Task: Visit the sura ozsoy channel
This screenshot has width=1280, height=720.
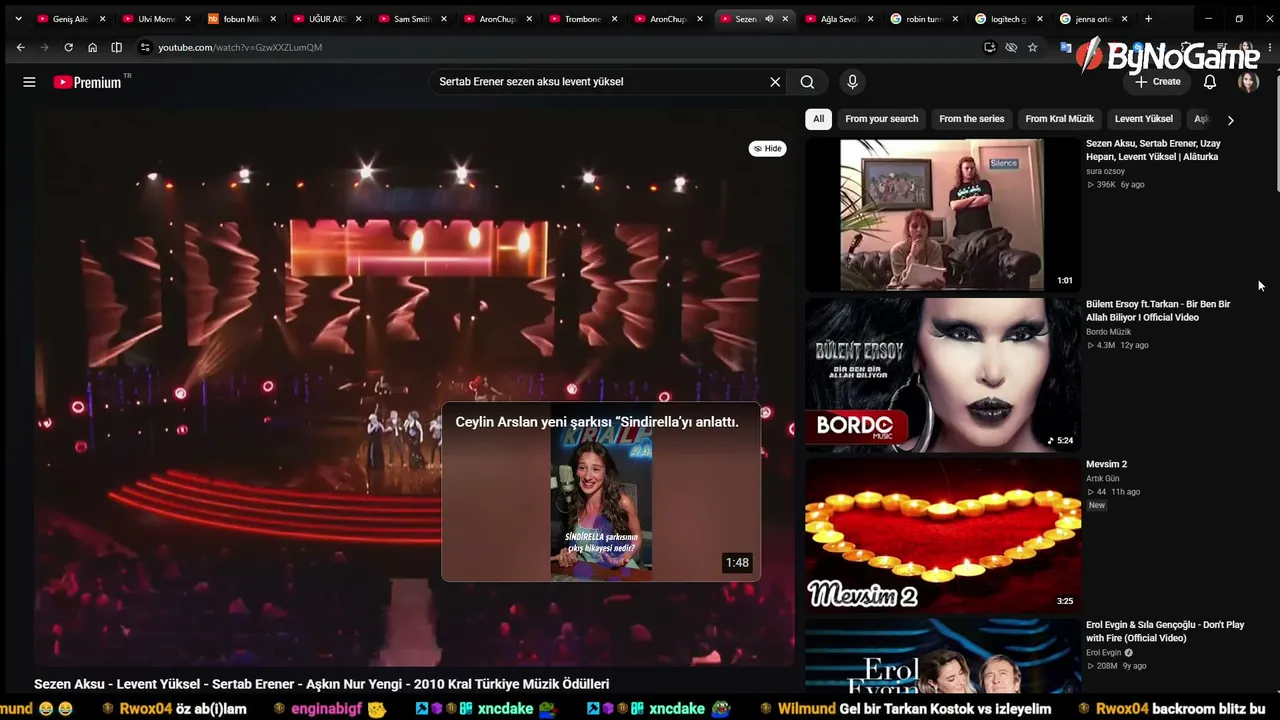Action: 1105,171
